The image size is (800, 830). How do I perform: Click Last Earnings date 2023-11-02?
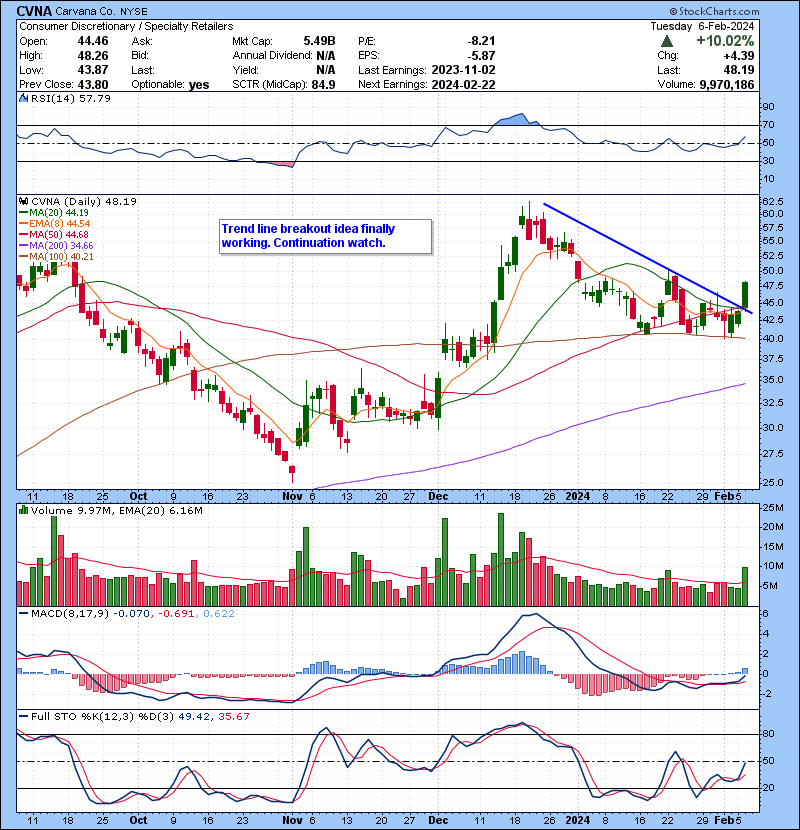point(463,70)
